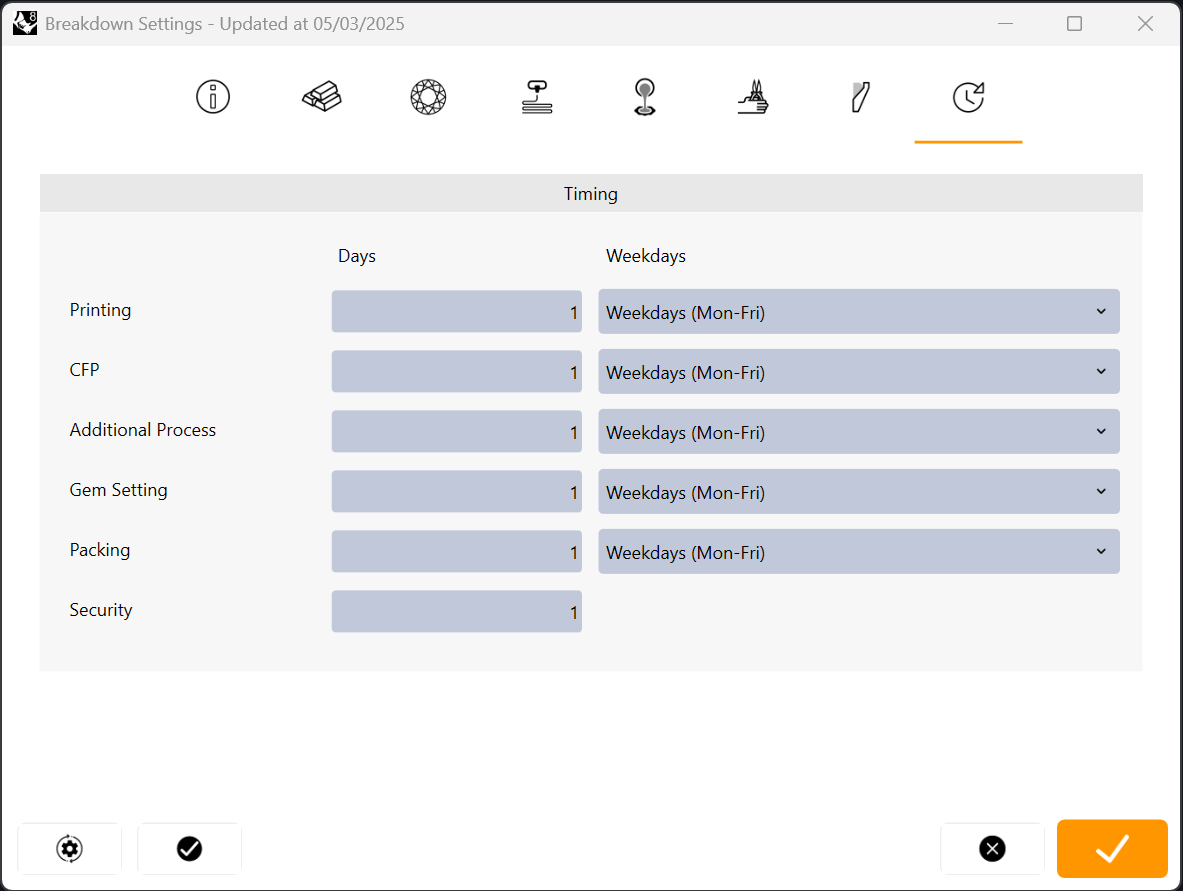Open the metal bars tab icon

322,97
